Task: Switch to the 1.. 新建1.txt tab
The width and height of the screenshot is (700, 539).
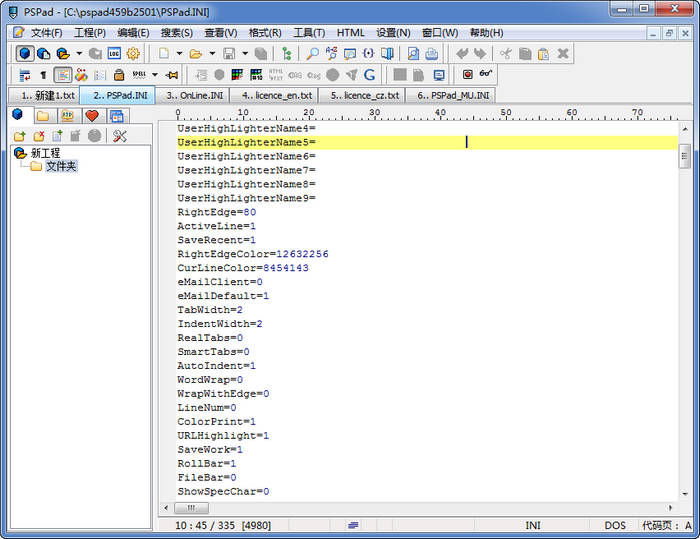Action: click(x=45, y=96)
